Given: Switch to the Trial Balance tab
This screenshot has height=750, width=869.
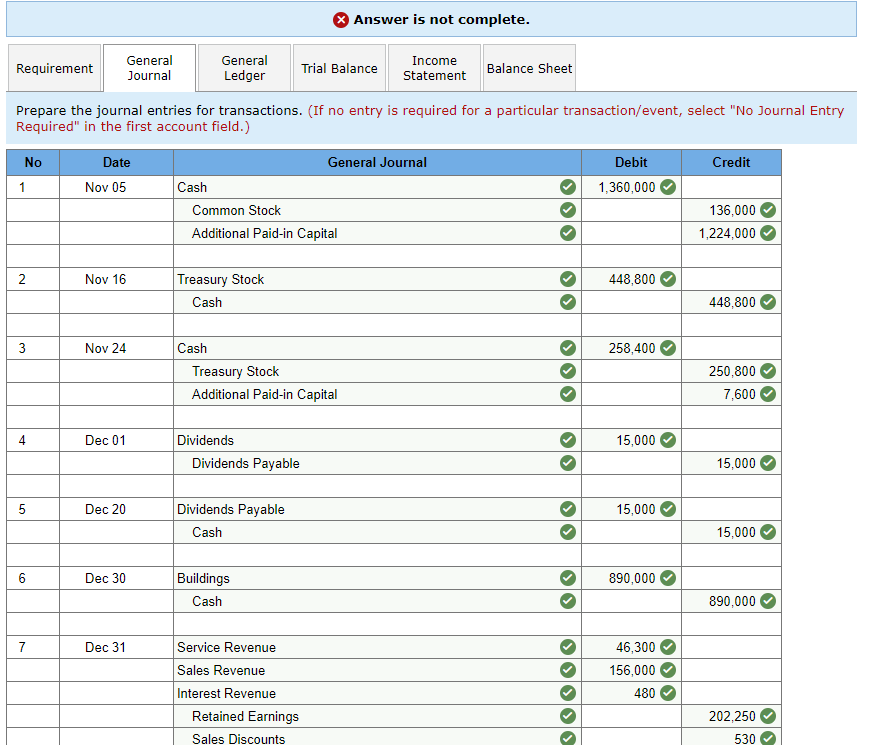Looking at the screenshot, I should tap(339, 68).
